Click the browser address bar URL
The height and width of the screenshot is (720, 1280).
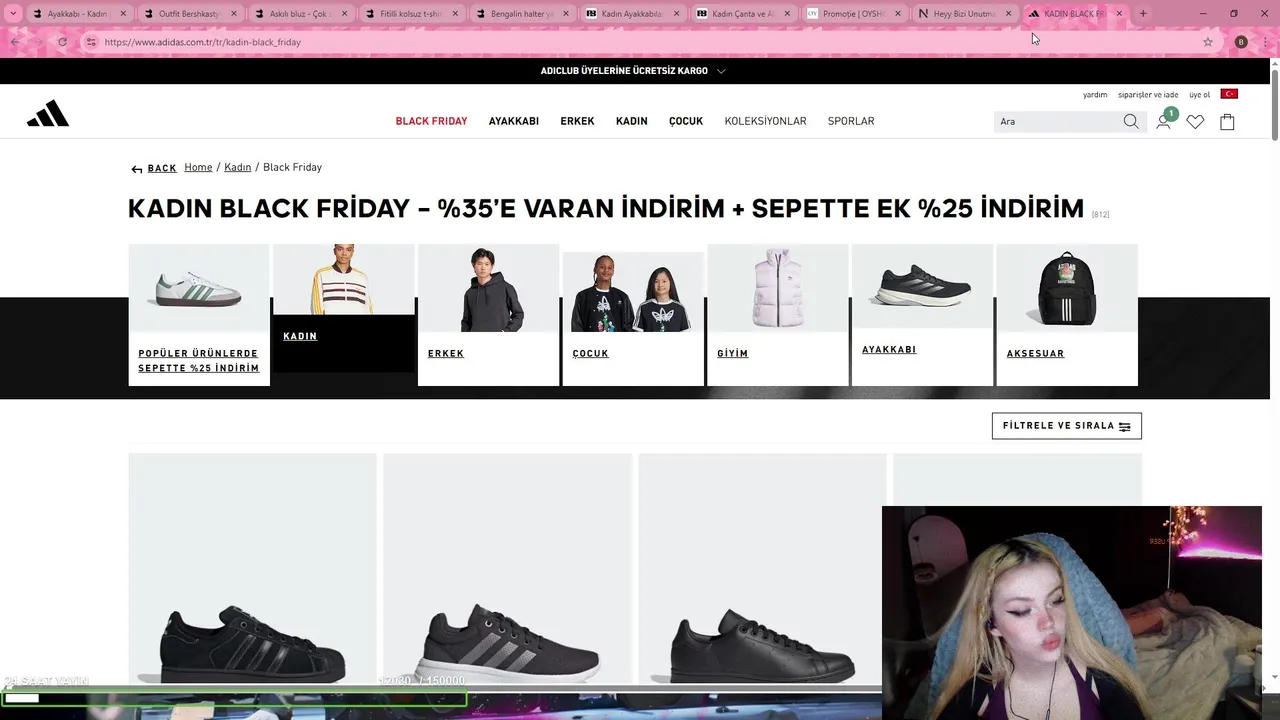(203, 42)
